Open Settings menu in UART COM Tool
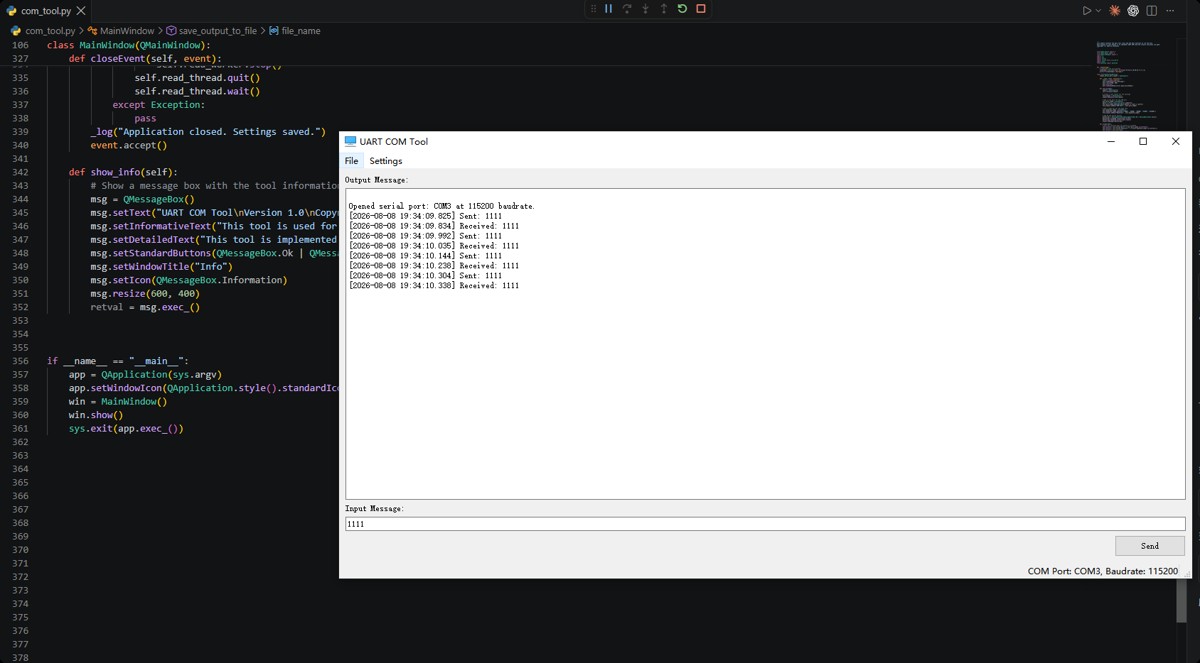 click(386, 161)
